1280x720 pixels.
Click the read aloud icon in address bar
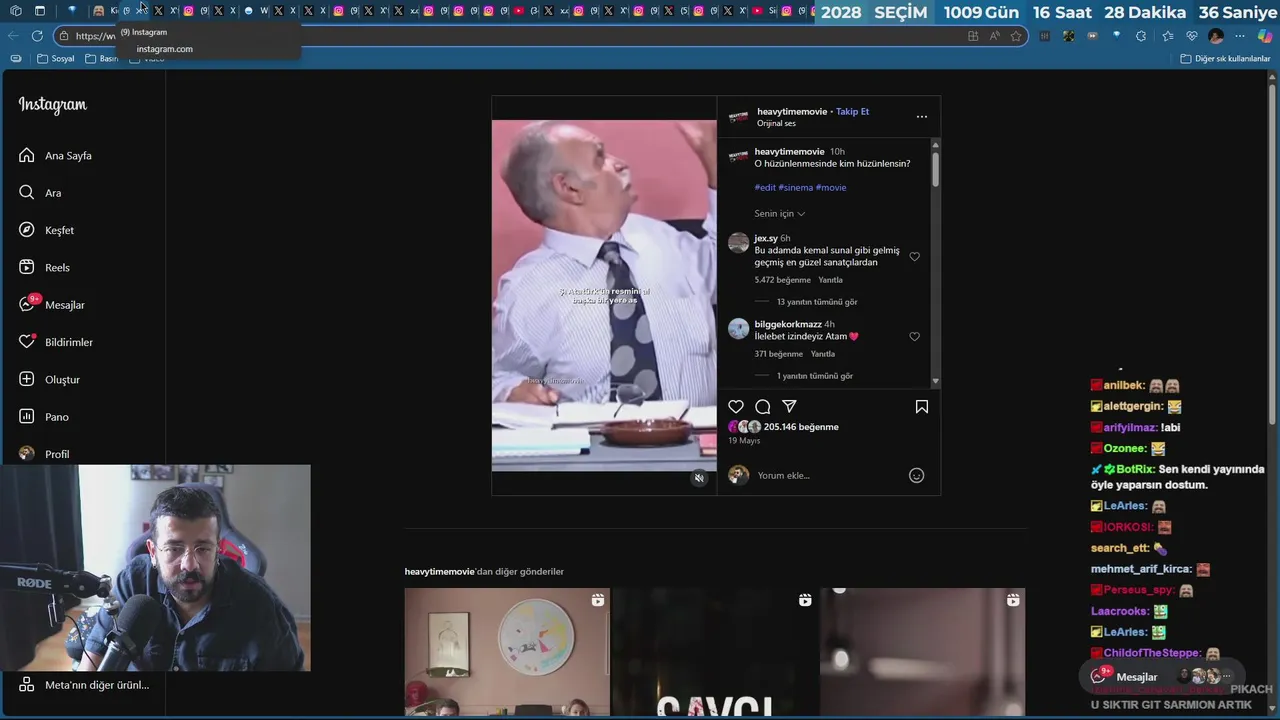click(995, 36)
